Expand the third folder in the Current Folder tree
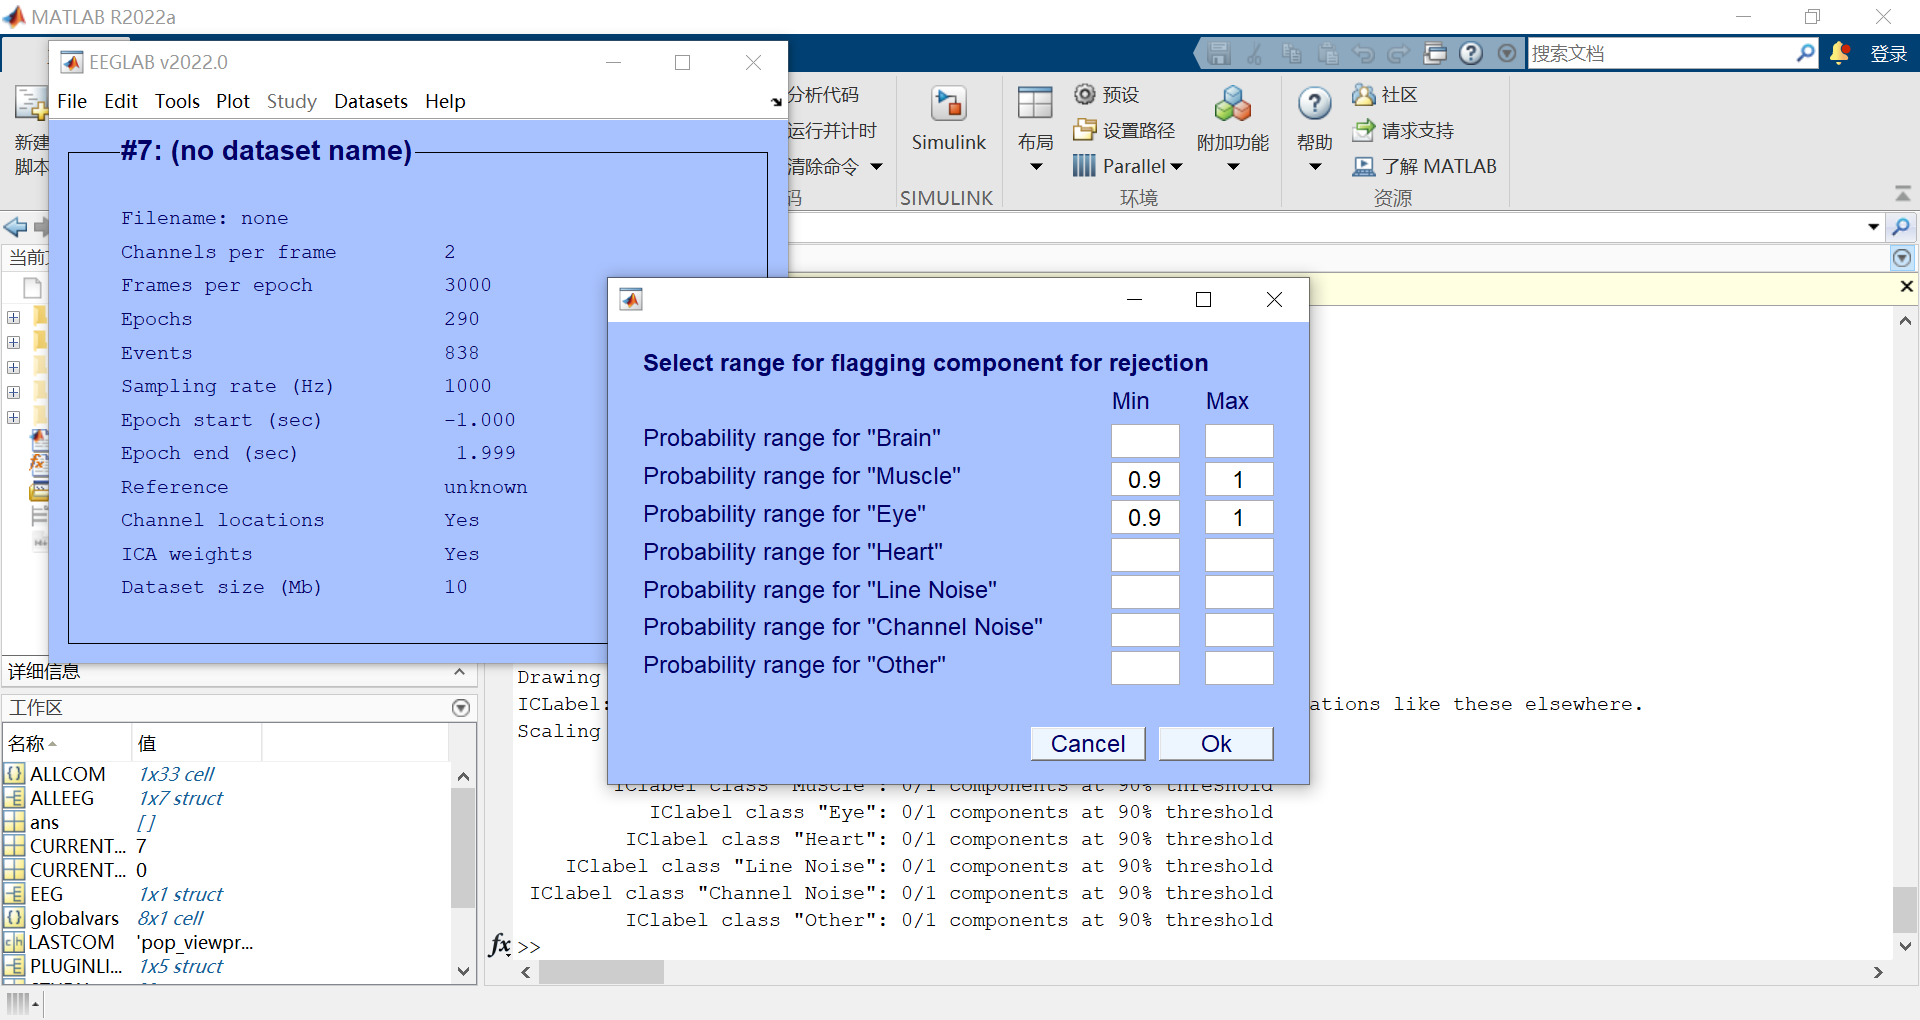 (x=14, y=367)
